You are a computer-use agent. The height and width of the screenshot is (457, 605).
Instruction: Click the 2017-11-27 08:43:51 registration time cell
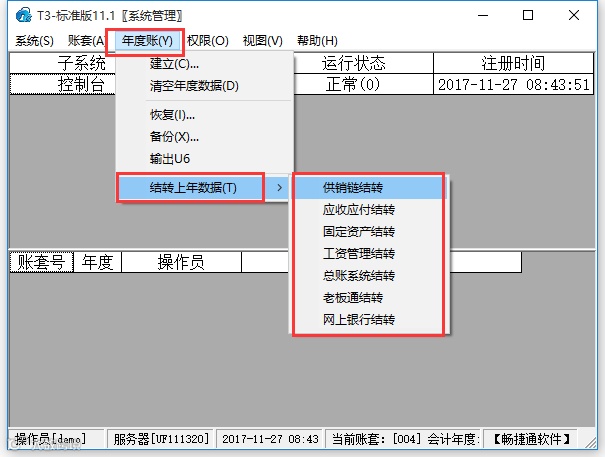(x=513, y=84)
